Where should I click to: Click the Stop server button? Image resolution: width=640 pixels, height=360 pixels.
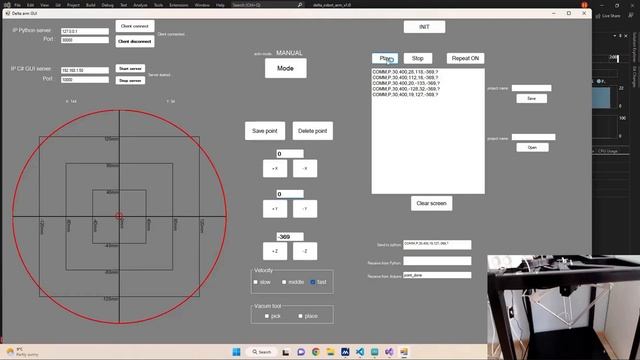tap(130, 80)
